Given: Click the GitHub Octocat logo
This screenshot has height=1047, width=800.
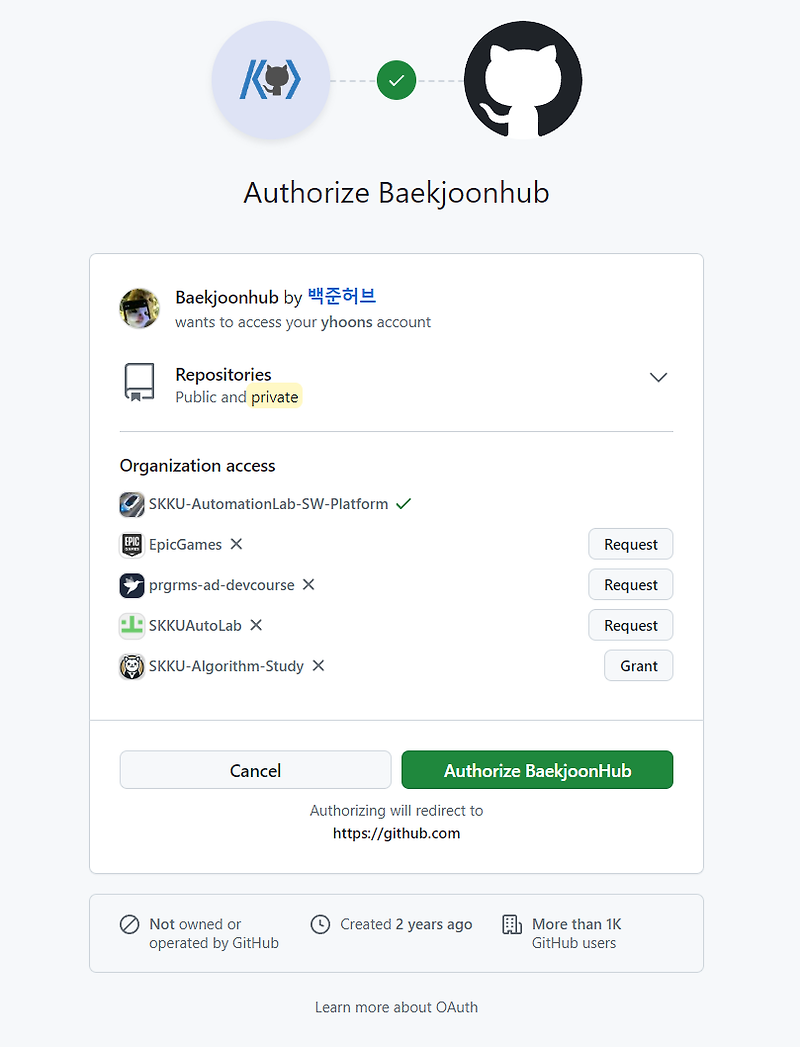Looking at the screenshot, I should tap(523, 80).
